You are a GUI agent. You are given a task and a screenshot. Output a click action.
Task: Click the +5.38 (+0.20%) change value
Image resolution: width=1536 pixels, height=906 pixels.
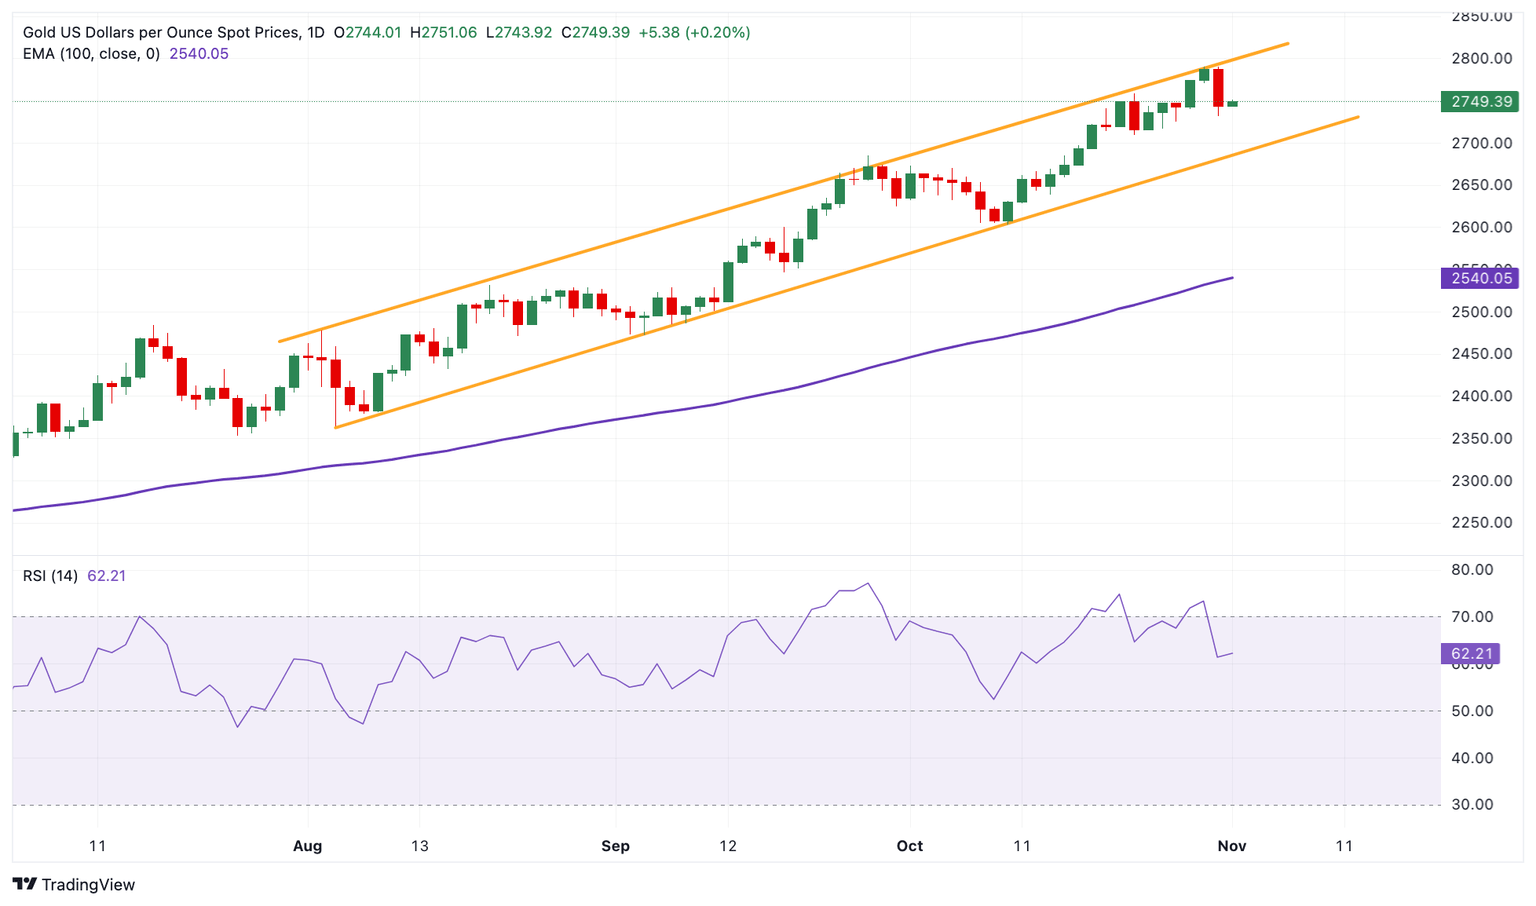tap(694, 32)
